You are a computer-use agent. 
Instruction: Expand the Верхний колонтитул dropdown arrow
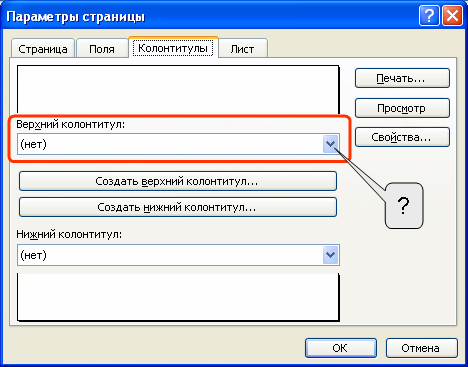coord(330,144)
